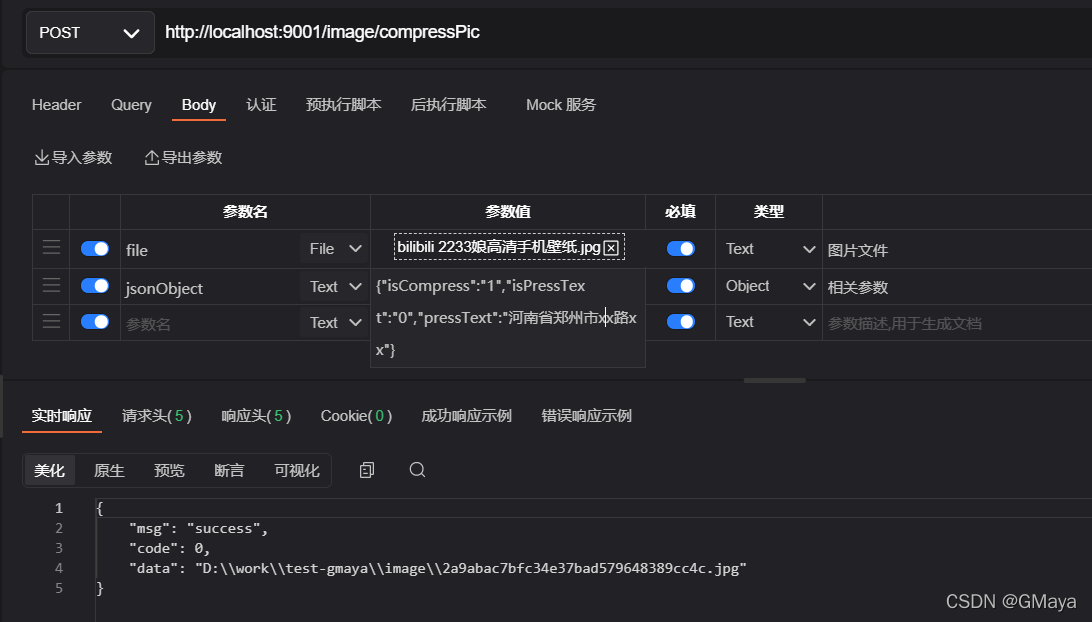Open the POST method dropdown
Image resolution: width=1092 pixels, height=622 pixels.
(90, 33)
